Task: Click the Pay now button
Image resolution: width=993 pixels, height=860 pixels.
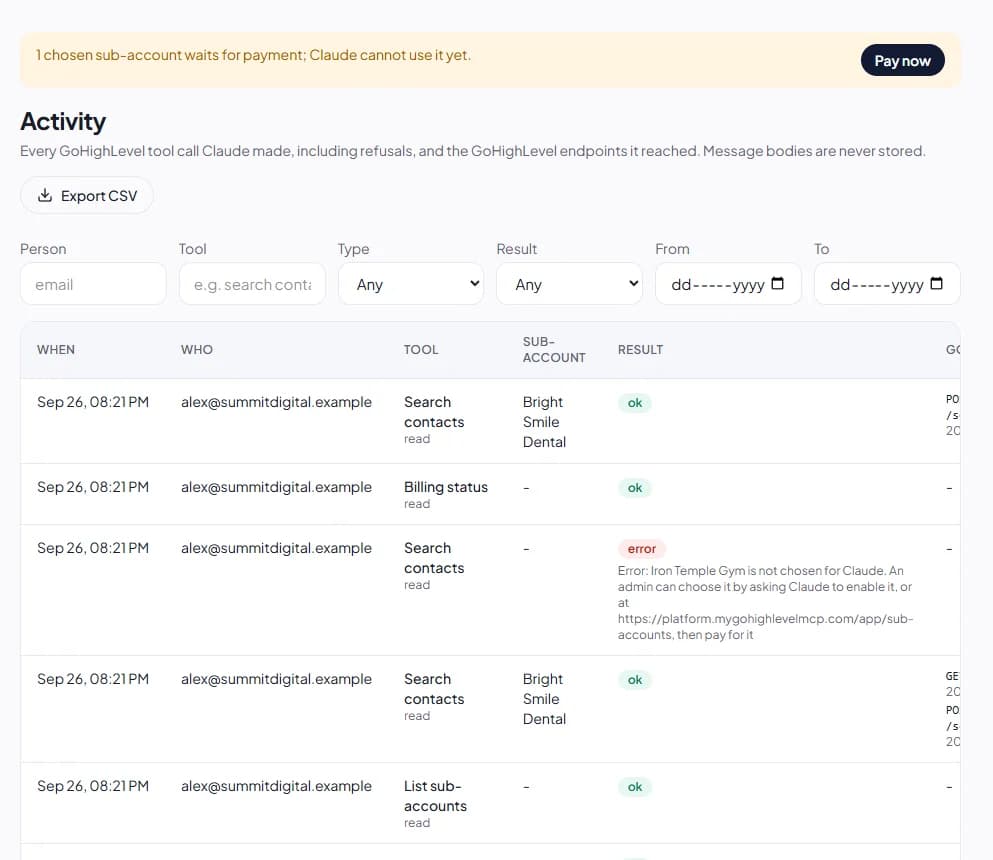Action: coord(902,60)
